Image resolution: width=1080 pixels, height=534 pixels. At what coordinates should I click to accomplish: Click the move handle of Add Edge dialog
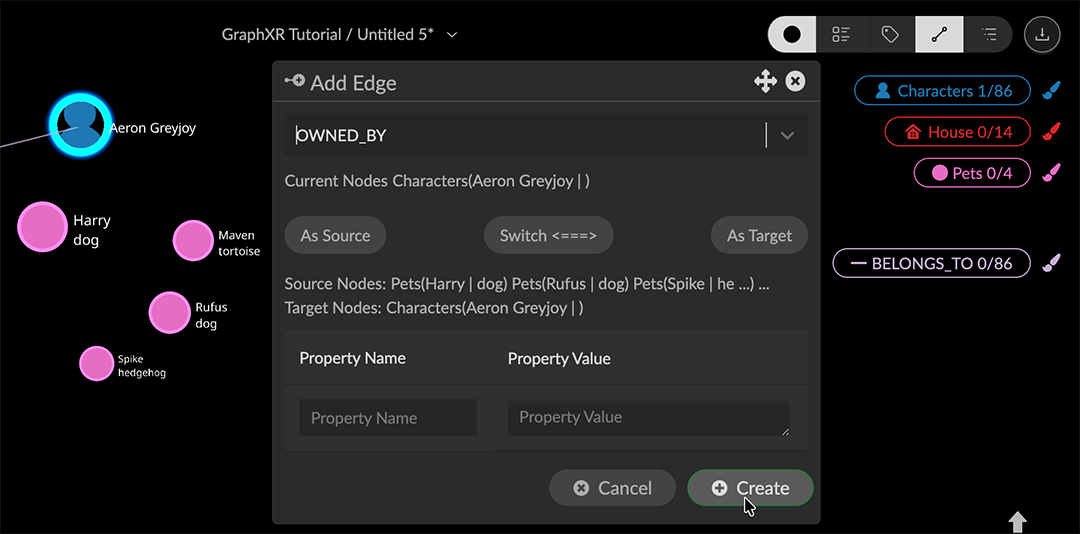point(765,82)
